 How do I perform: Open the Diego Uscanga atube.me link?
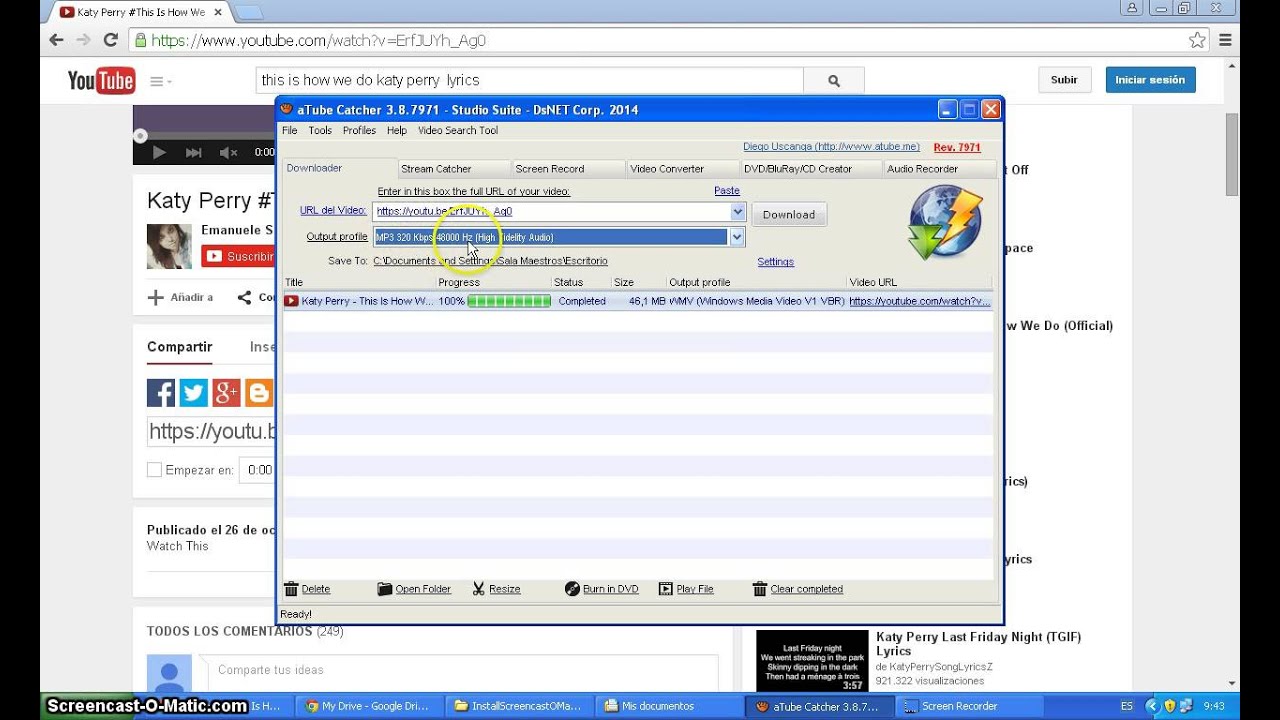click(831, 147)
